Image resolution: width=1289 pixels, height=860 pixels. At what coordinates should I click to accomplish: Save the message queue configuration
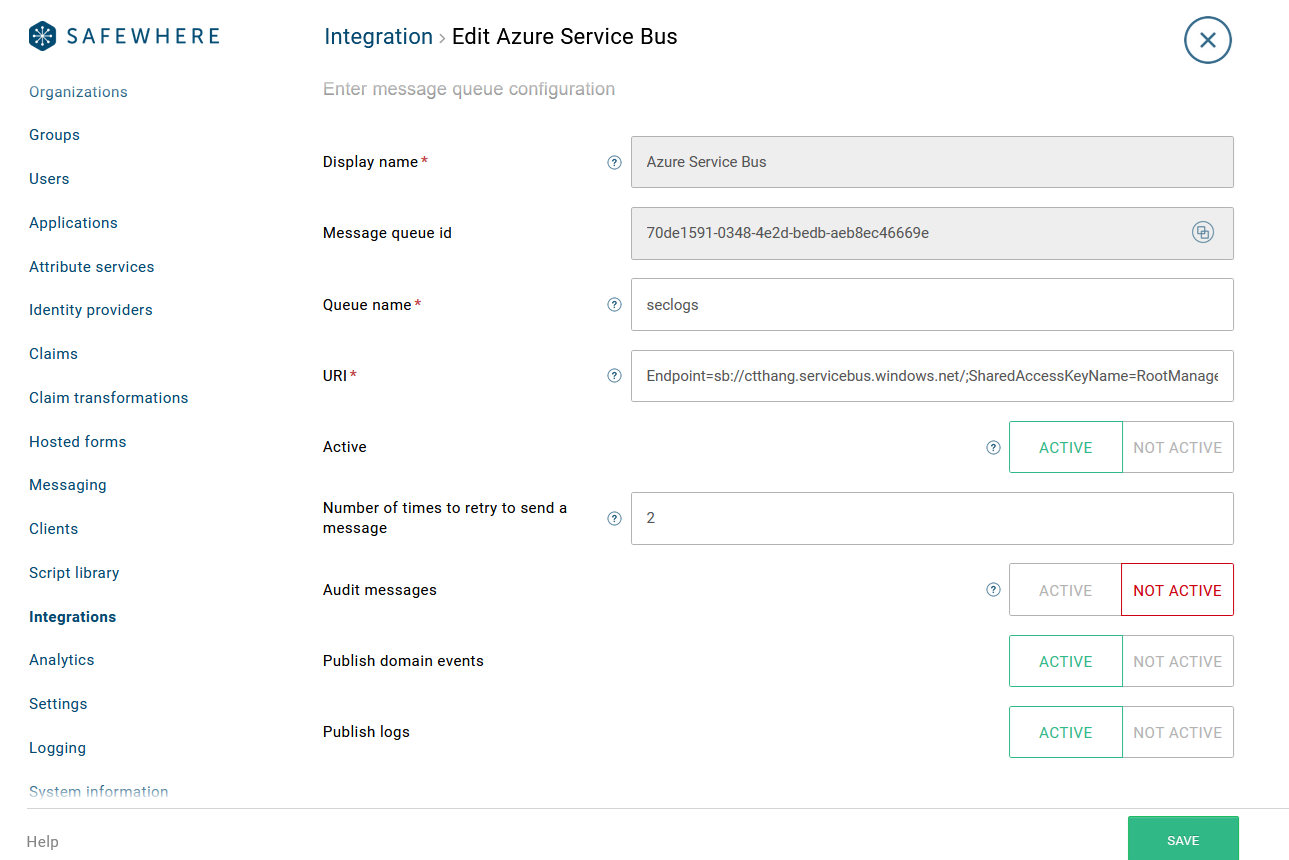point(1182,840)
